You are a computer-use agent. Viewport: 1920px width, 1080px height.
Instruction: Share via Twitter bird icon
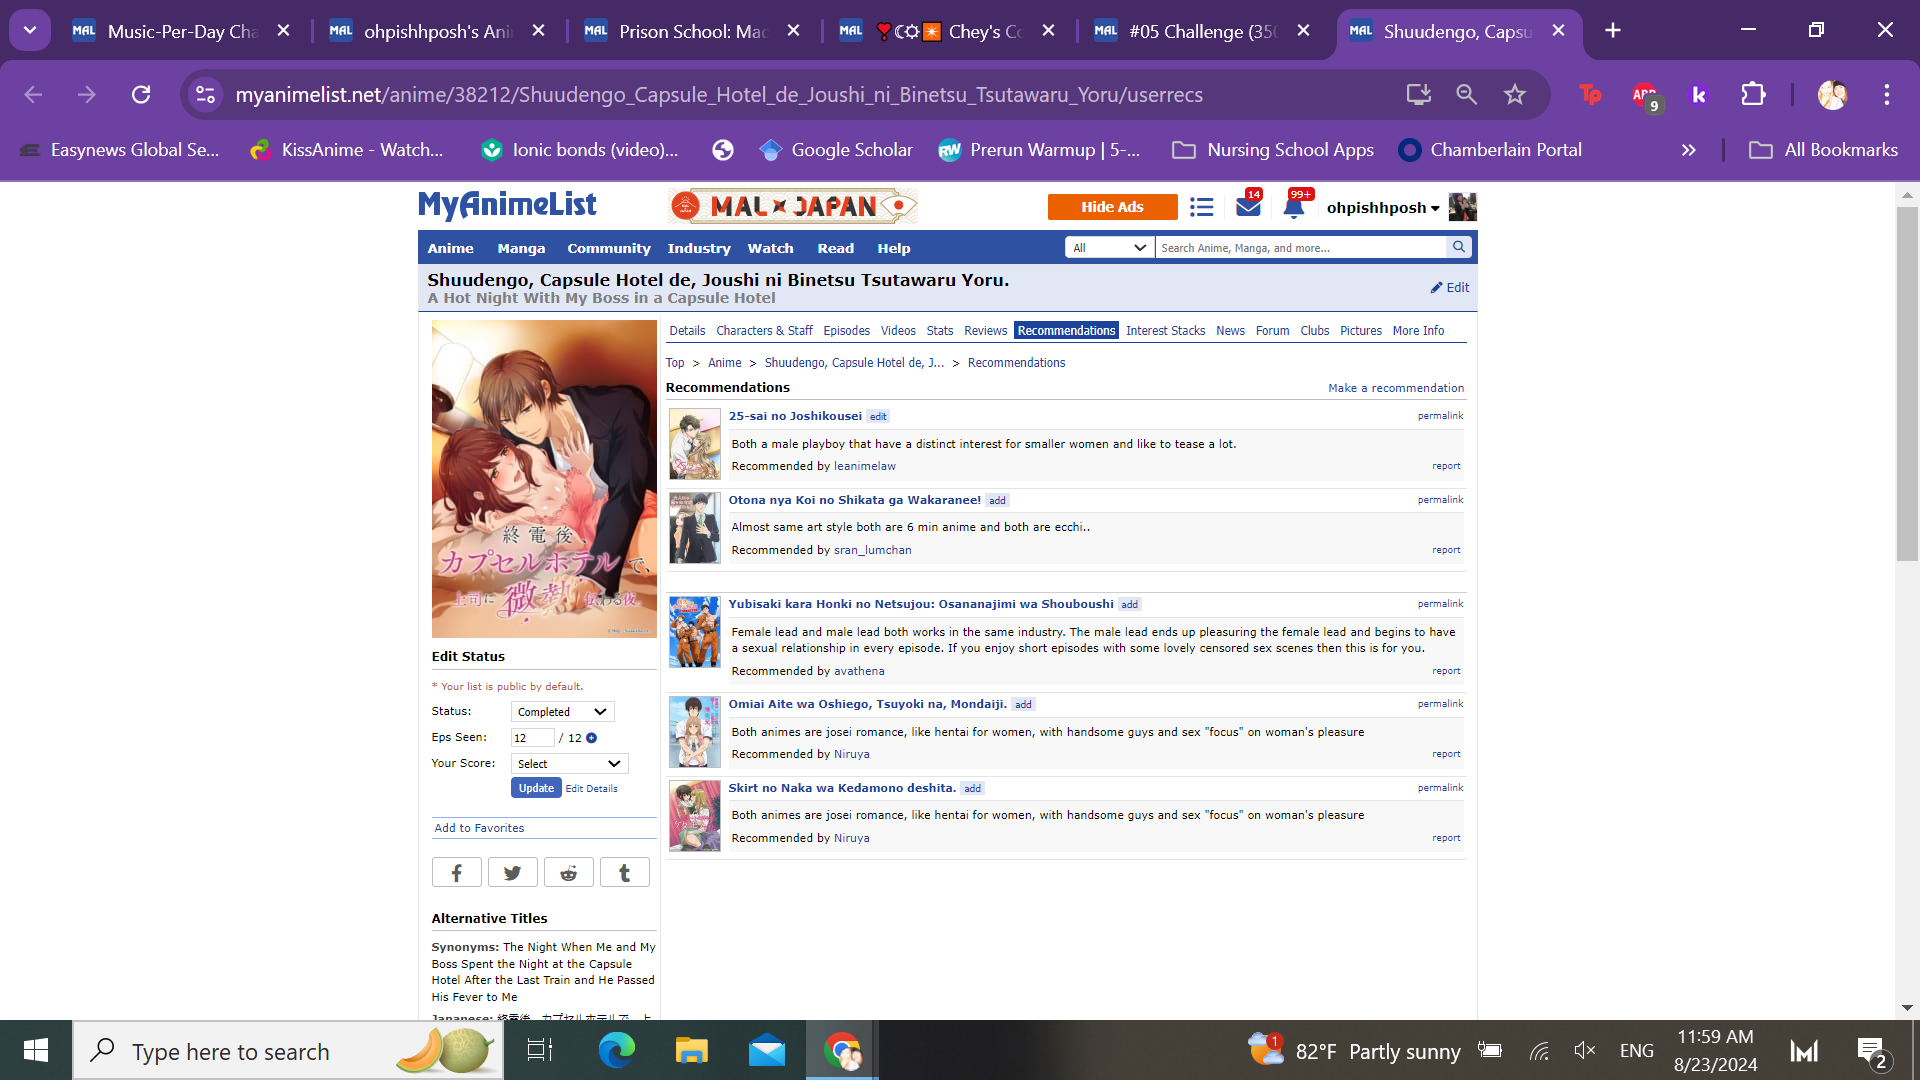coord(512,873)
